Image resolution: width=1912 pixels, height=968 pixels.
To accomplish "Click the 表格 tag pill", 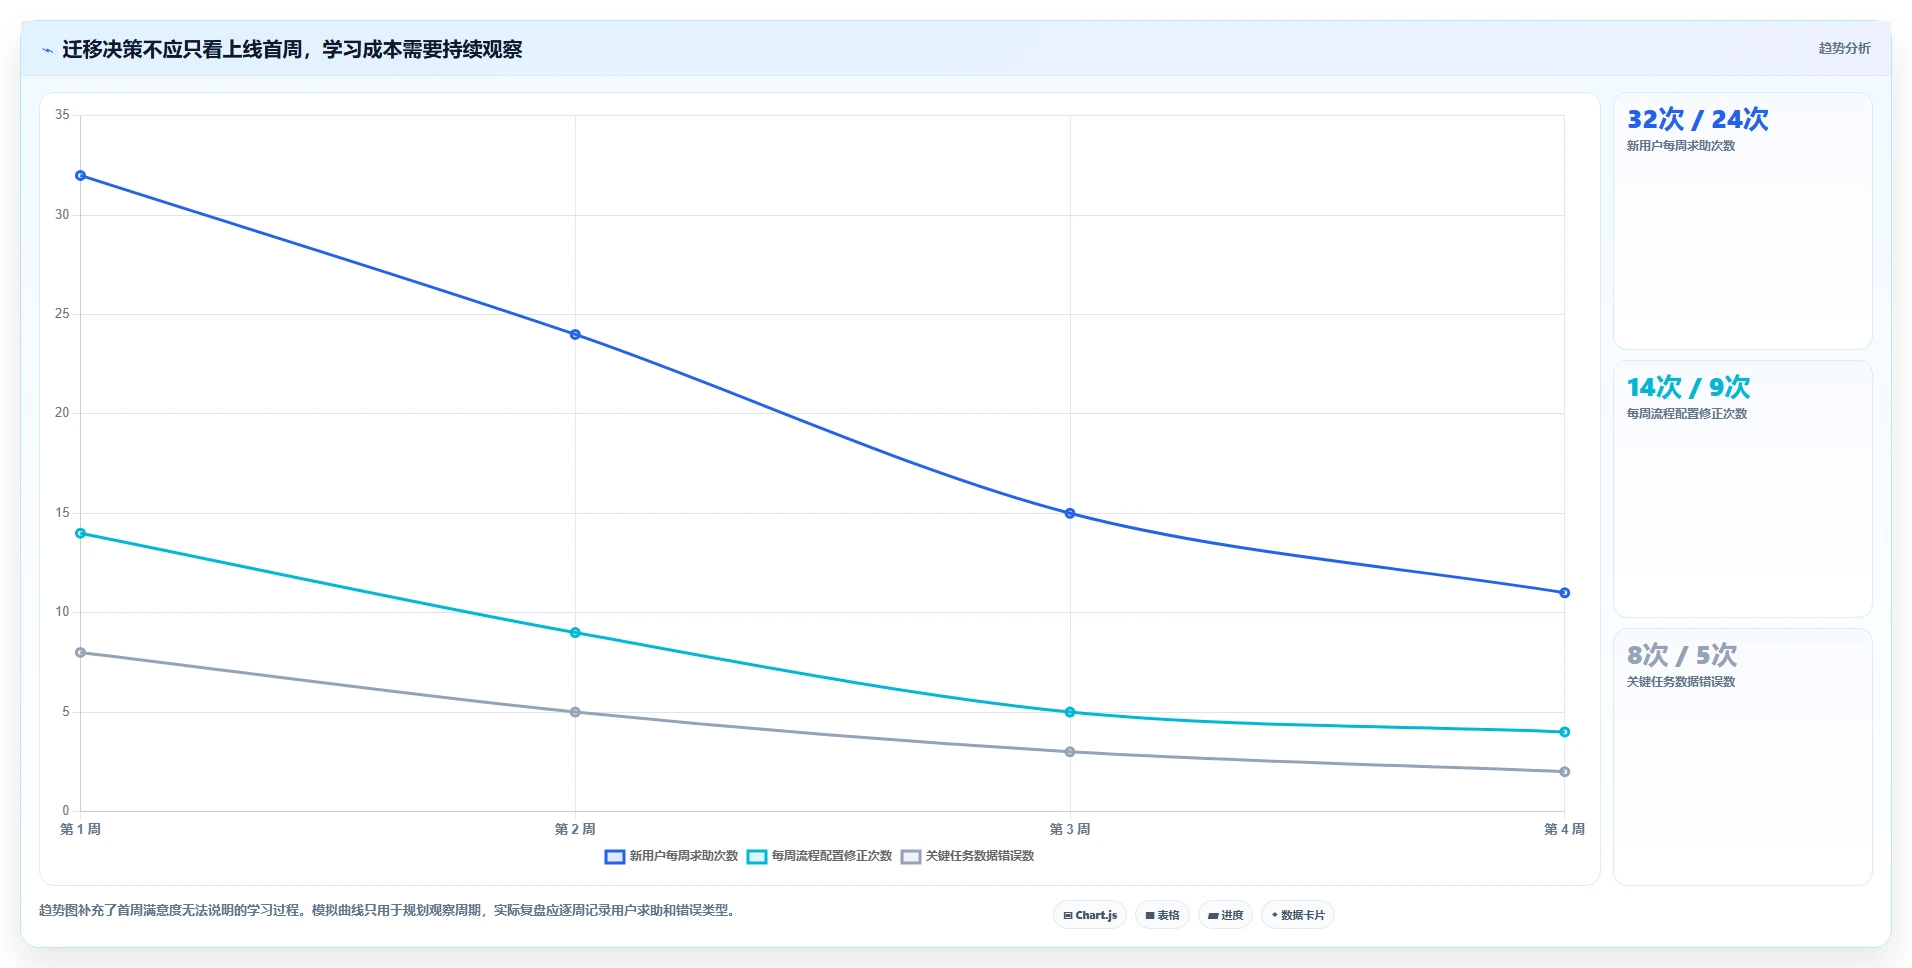I will click(1162, 915).
